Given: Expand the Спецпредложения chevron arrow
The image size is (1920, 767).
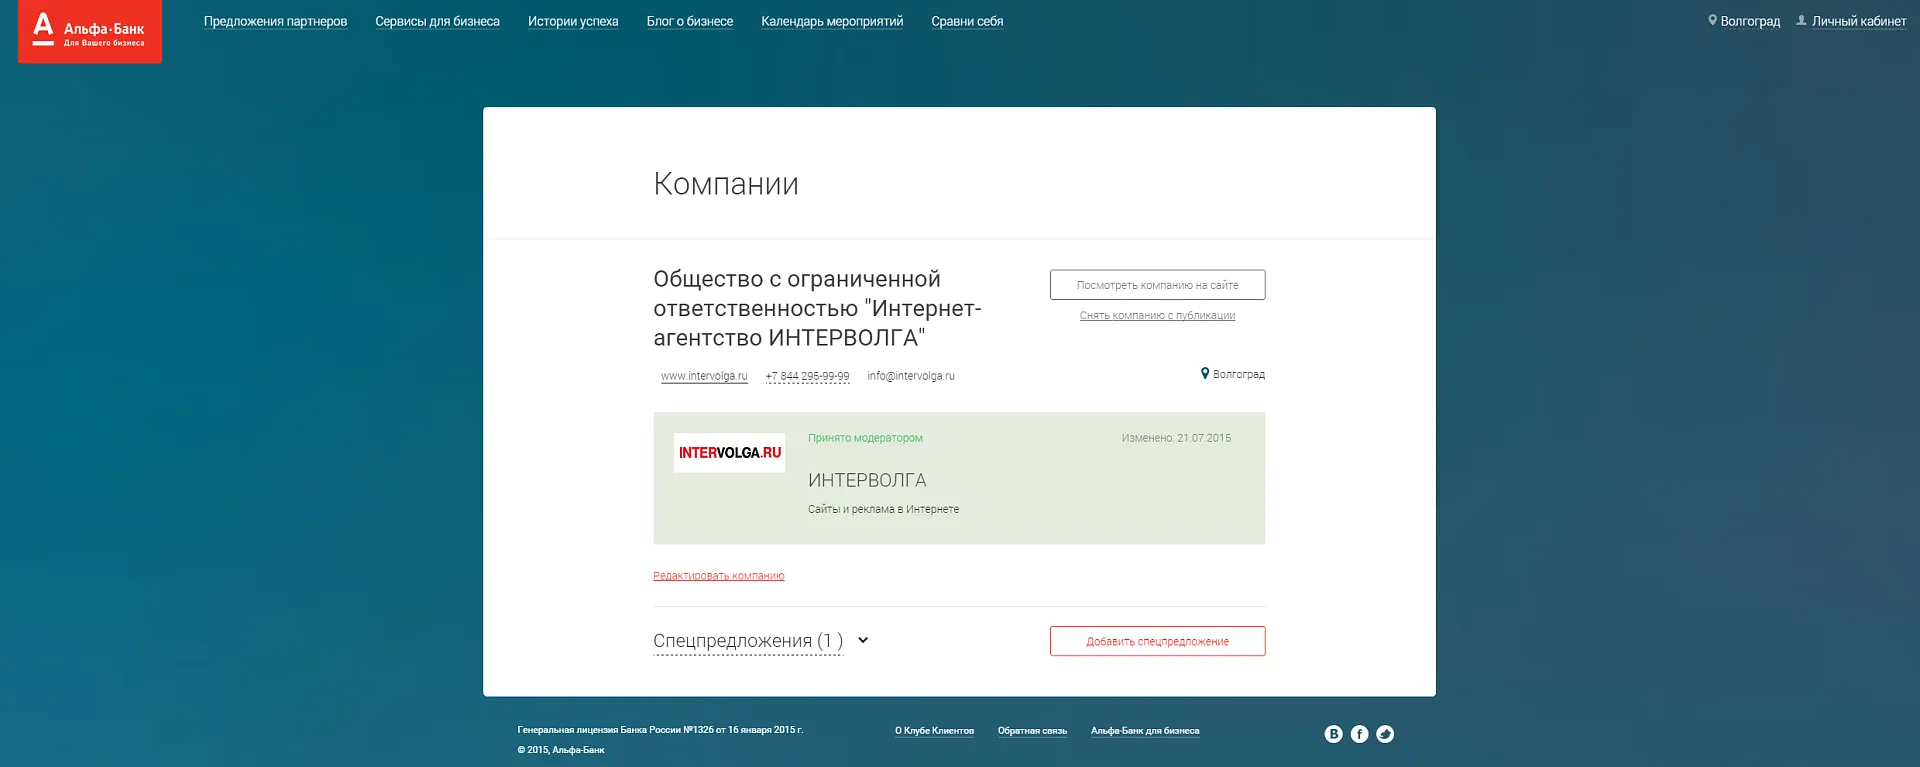Looking at the screenshot, I should pyautogui.click(x=863, y=640).
